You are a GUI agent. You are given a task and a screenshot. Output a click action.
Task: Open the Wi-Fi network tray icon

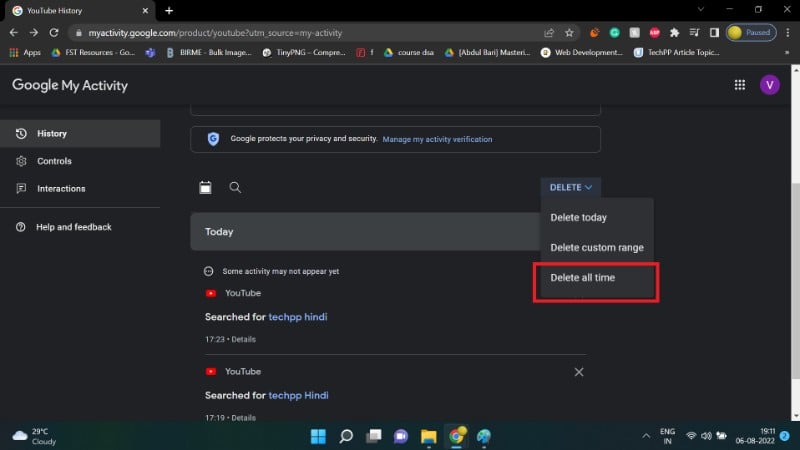click(x=691, y=436)
